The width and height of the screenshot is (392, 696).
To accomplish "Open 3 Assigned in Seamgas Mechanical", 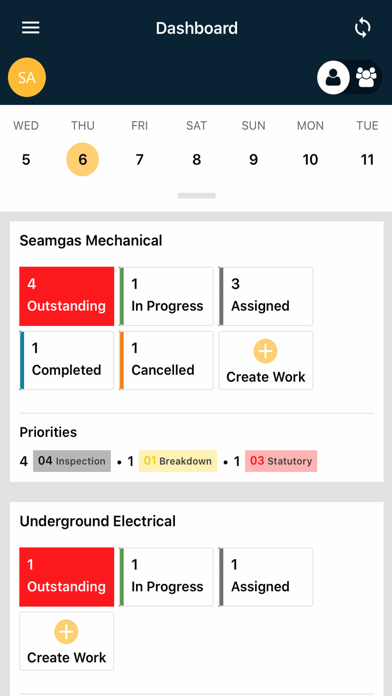I will click(x=266, y=296).
